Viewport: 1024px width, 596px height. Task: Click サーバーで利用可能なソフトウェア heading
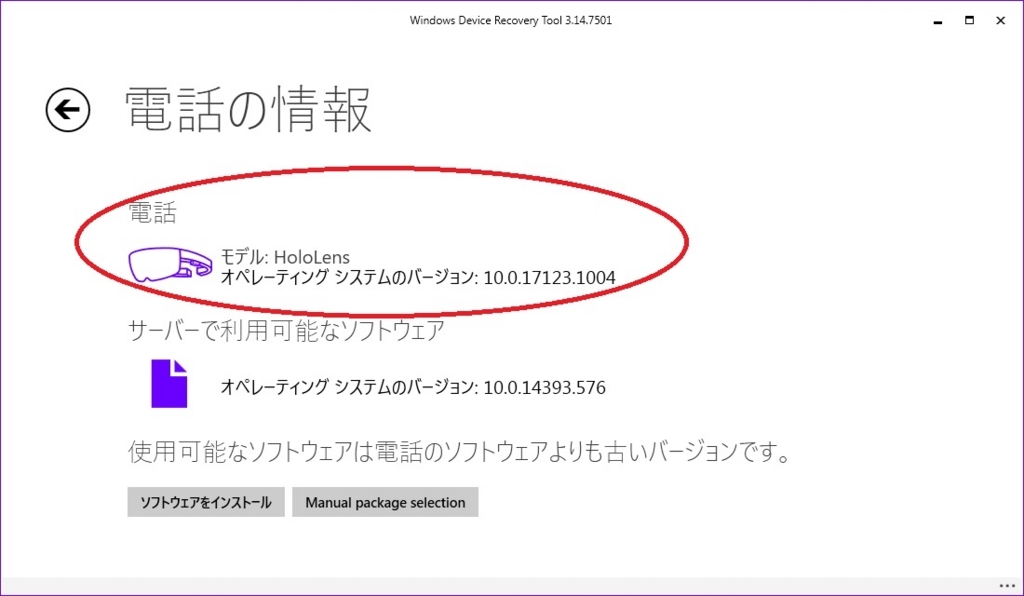pyautogui.click(x=286, y=330)
